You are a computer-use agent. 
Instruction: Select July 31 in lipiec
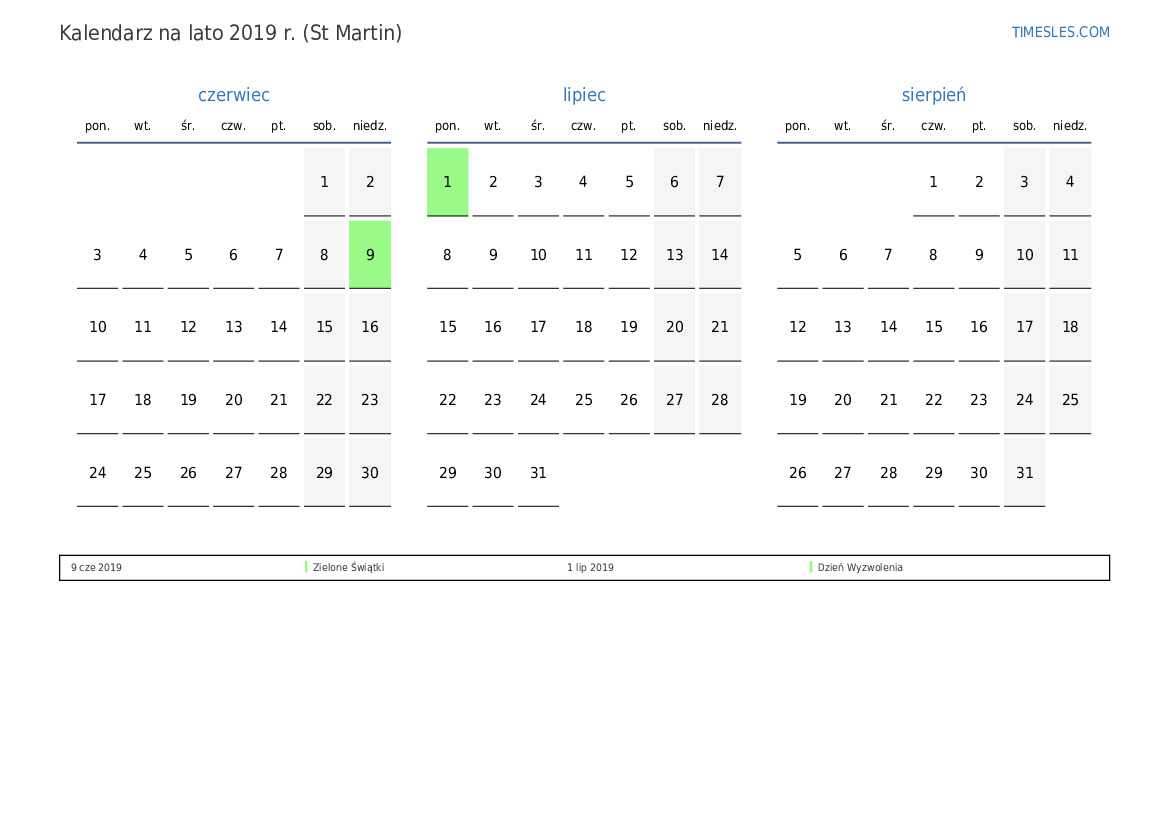coord(538,472)
